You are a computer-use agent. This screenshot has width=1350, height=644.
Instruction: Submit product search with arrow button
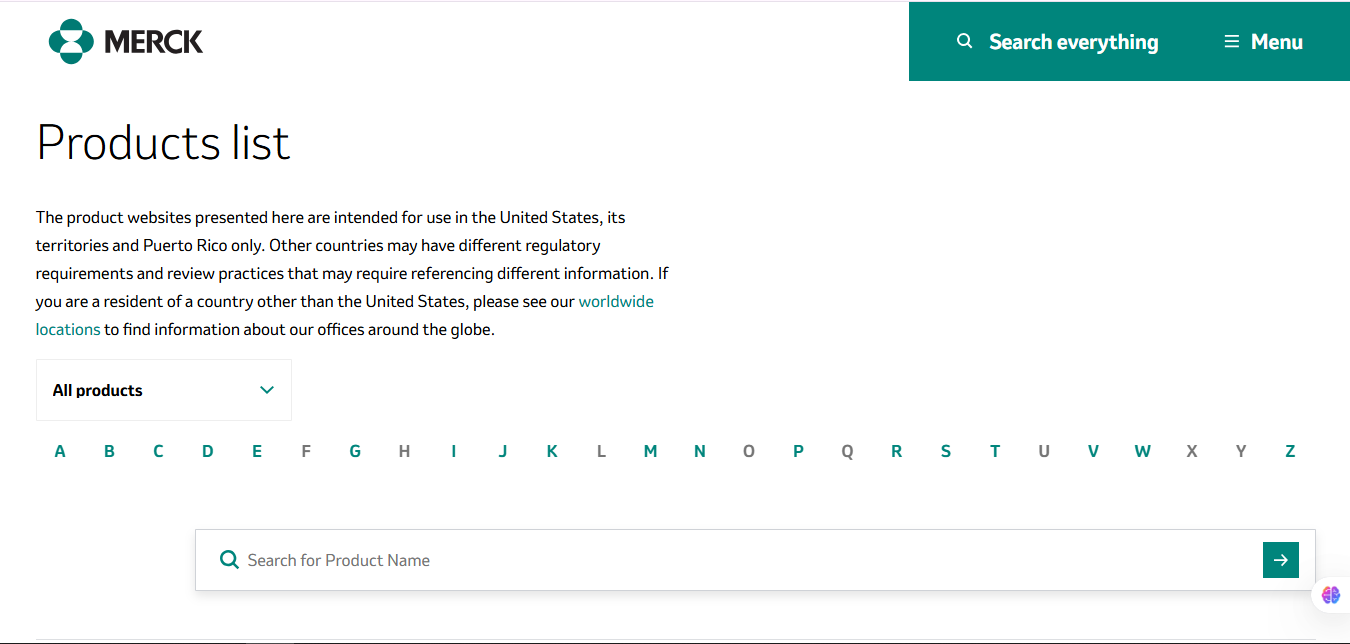[1281, 560]
